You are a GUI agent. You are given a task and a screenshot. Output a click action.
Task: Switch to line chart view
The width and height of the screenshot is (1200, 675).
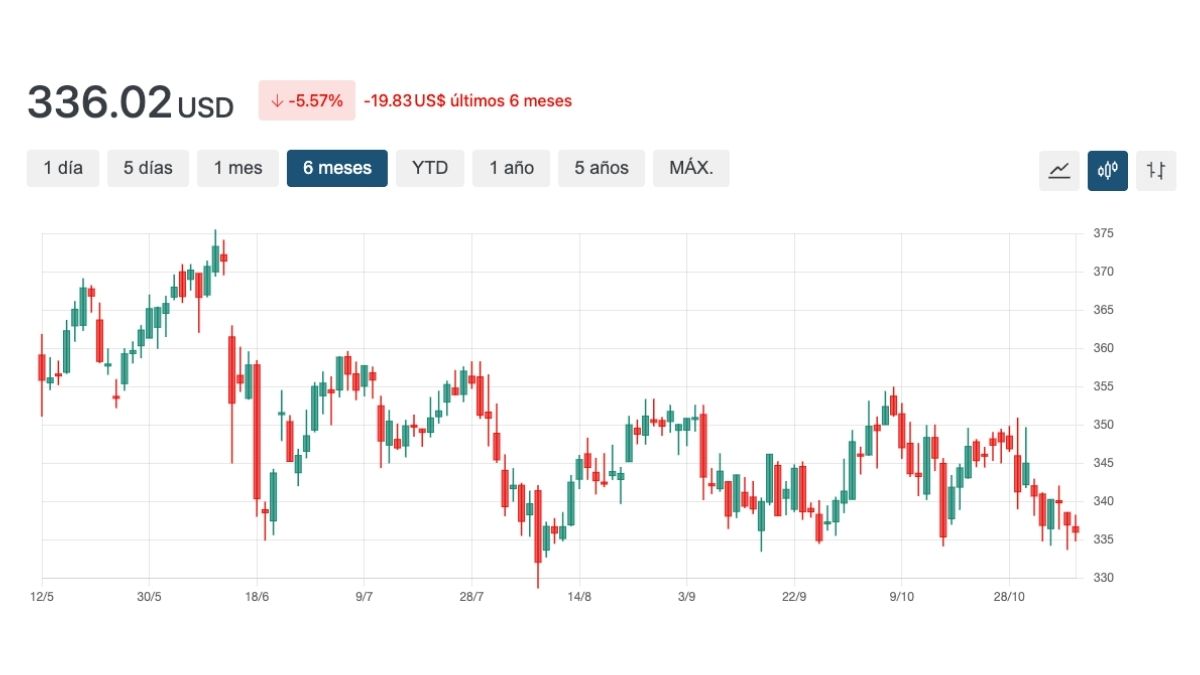[1059, 170]
